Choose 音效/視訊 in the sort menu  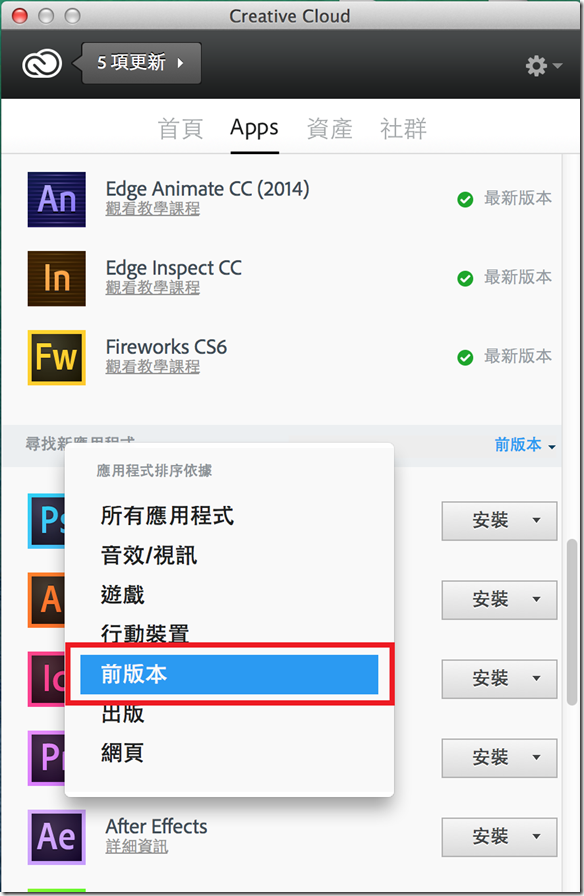pyautogui.click(x=149, y=555)
